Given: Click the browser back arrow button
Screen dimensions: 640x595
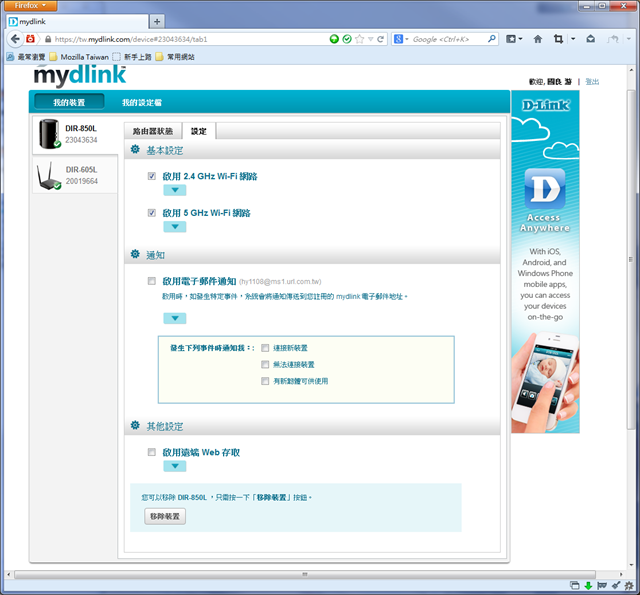Looking at the screenshot, I should pos(15,39).
